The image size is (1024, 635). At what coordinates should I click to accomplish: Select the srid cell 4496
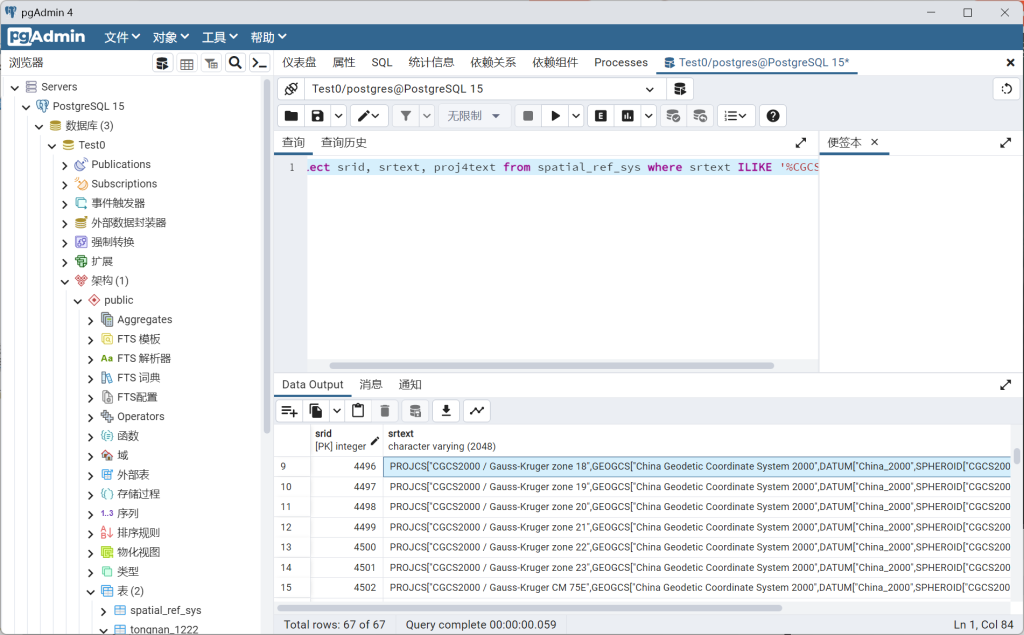point(347,466)
